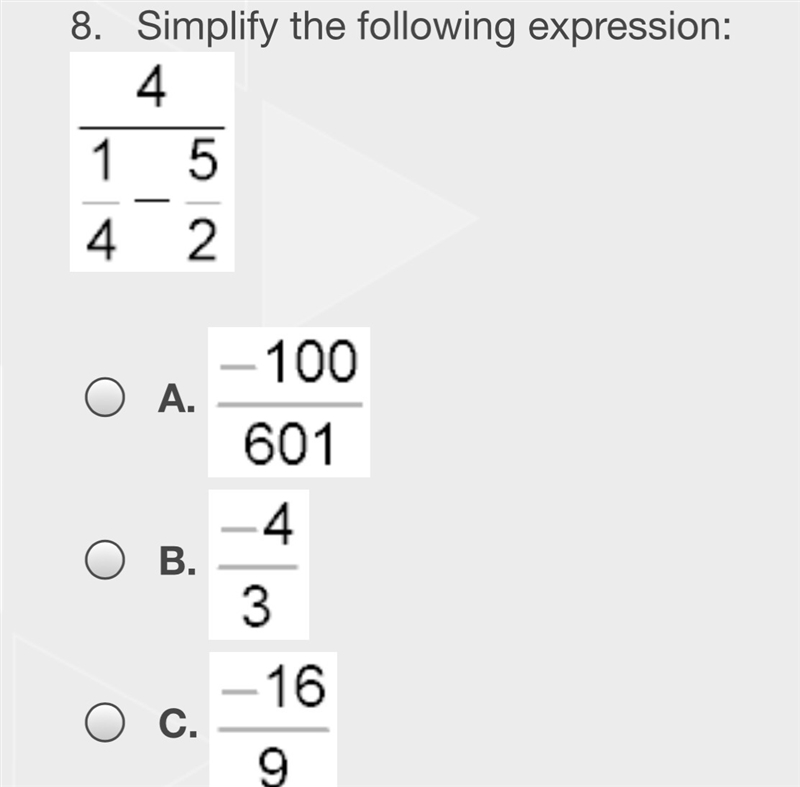Click the 'B.' option label
Viewport: 800px width, 787px height.
(177, 561)
